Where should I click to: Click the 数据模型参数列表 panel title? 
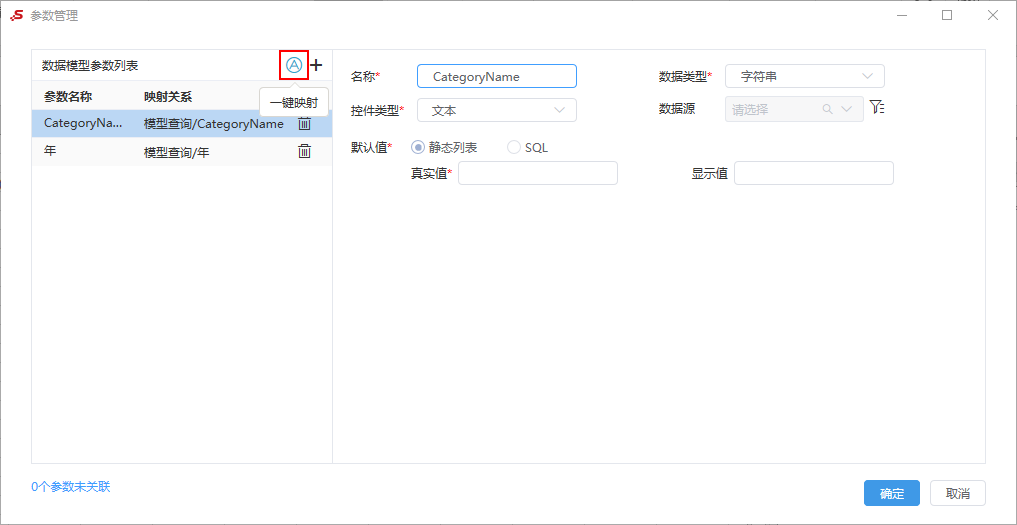click(90, 66)
